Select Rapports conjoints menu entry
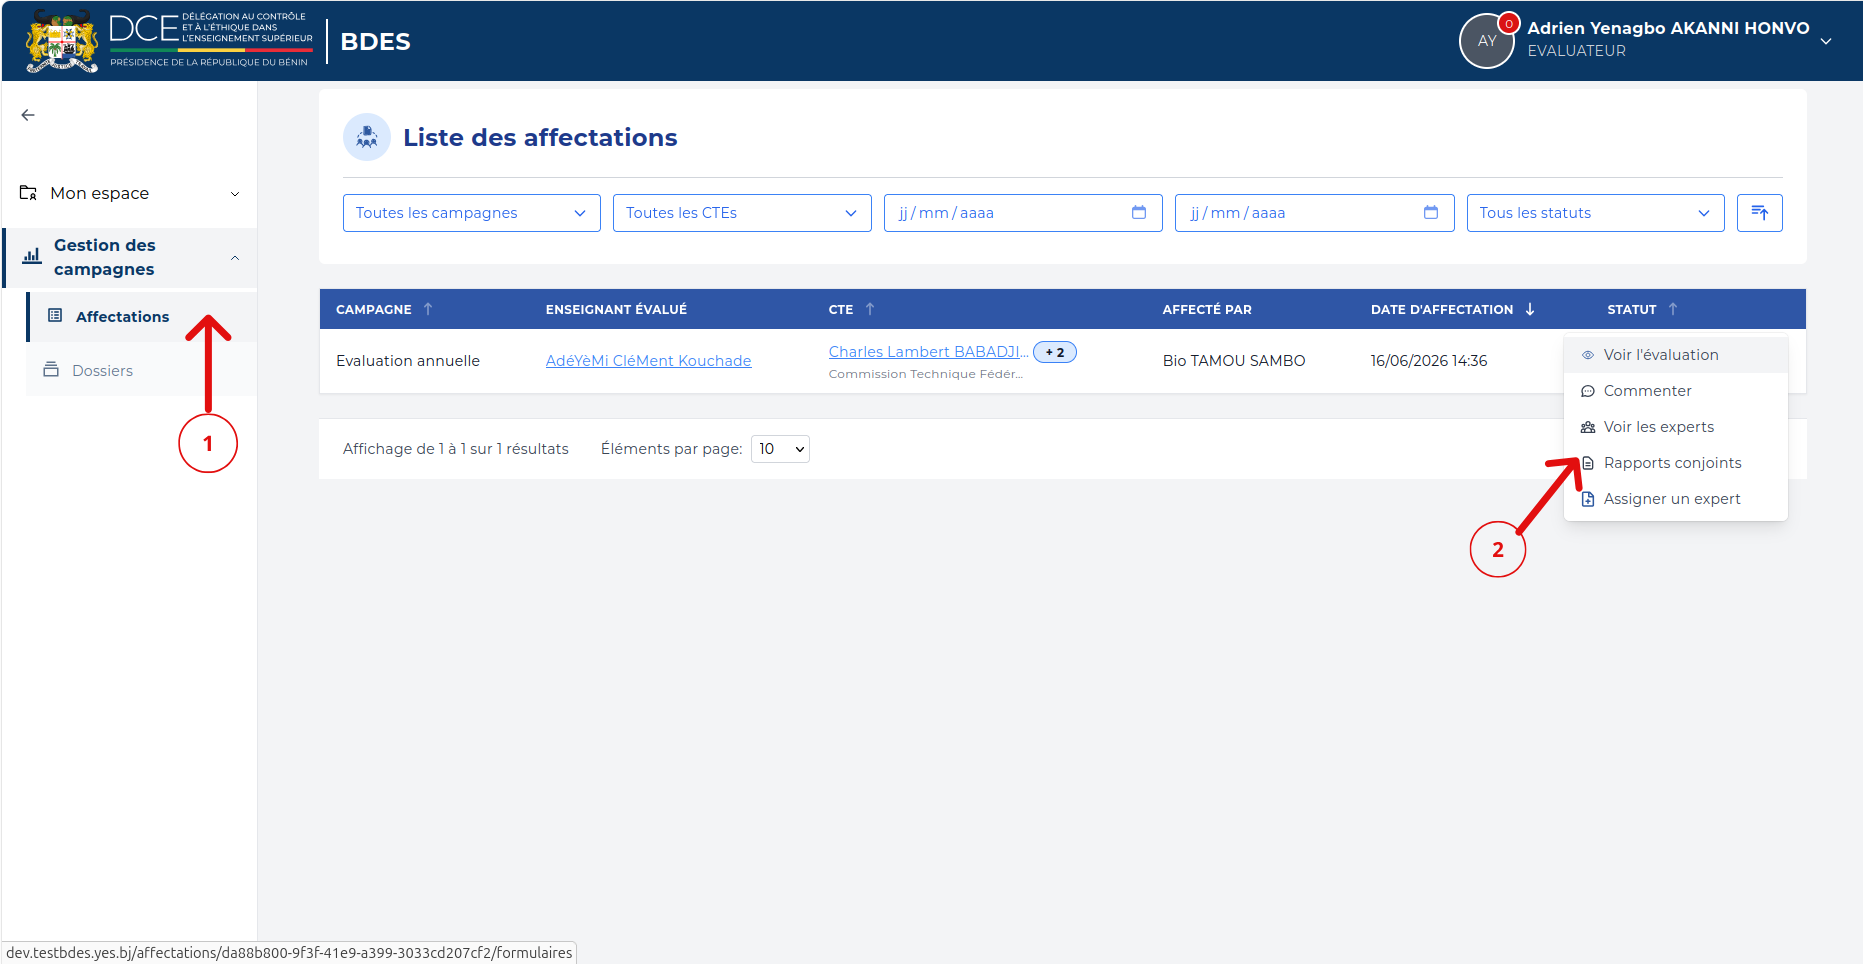The image size is (1863, 964). (x=1675, y=463)
